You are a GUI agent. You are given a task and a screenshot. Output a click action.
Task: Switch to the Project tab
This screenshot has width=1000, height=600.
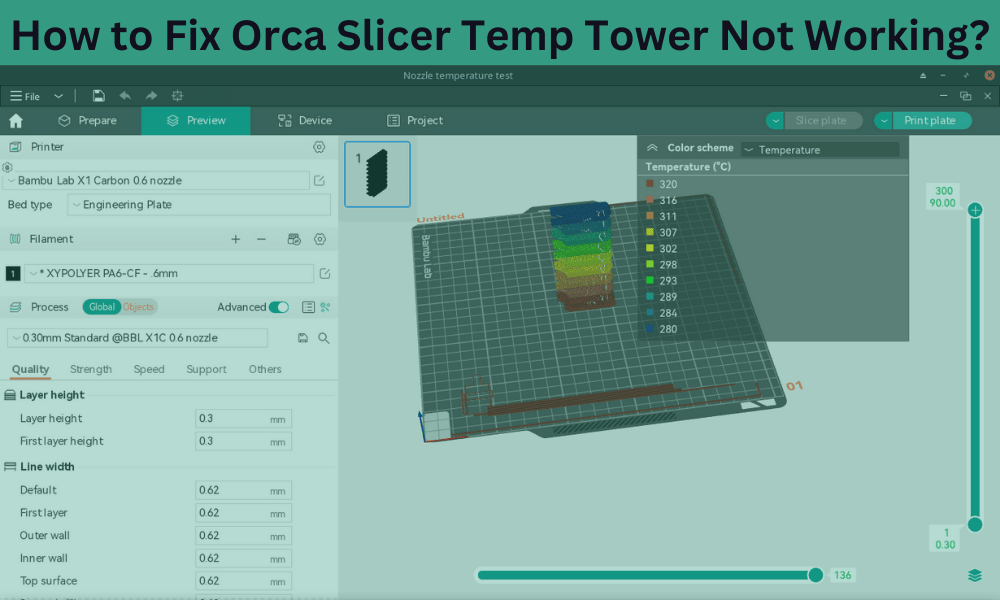pos(415,121)
